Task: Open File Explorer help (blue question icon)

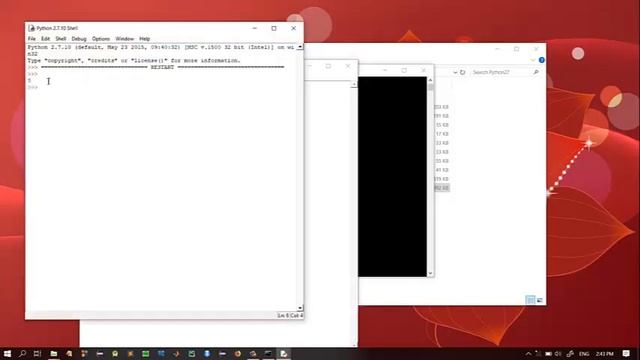Action: tap(542, 60)
